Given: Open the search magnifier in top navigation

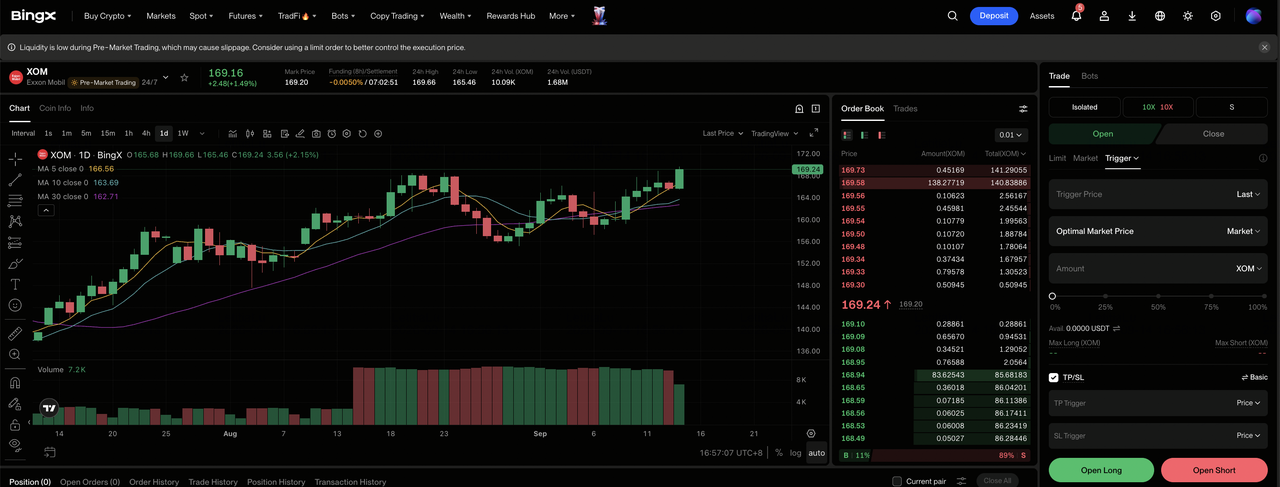Looking at the screenshot, I should click(952, 16).
